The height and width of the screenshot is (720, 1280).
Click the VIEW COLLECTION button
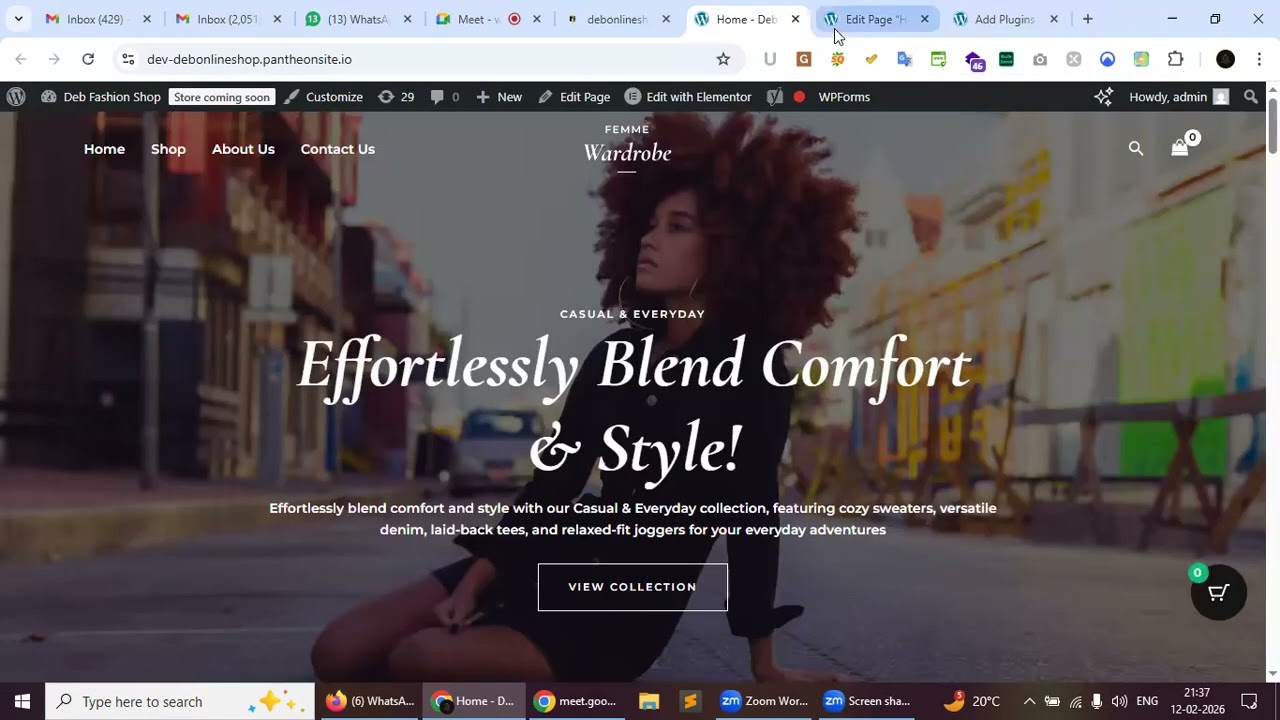pyautogui.click(x=633, y=587)
